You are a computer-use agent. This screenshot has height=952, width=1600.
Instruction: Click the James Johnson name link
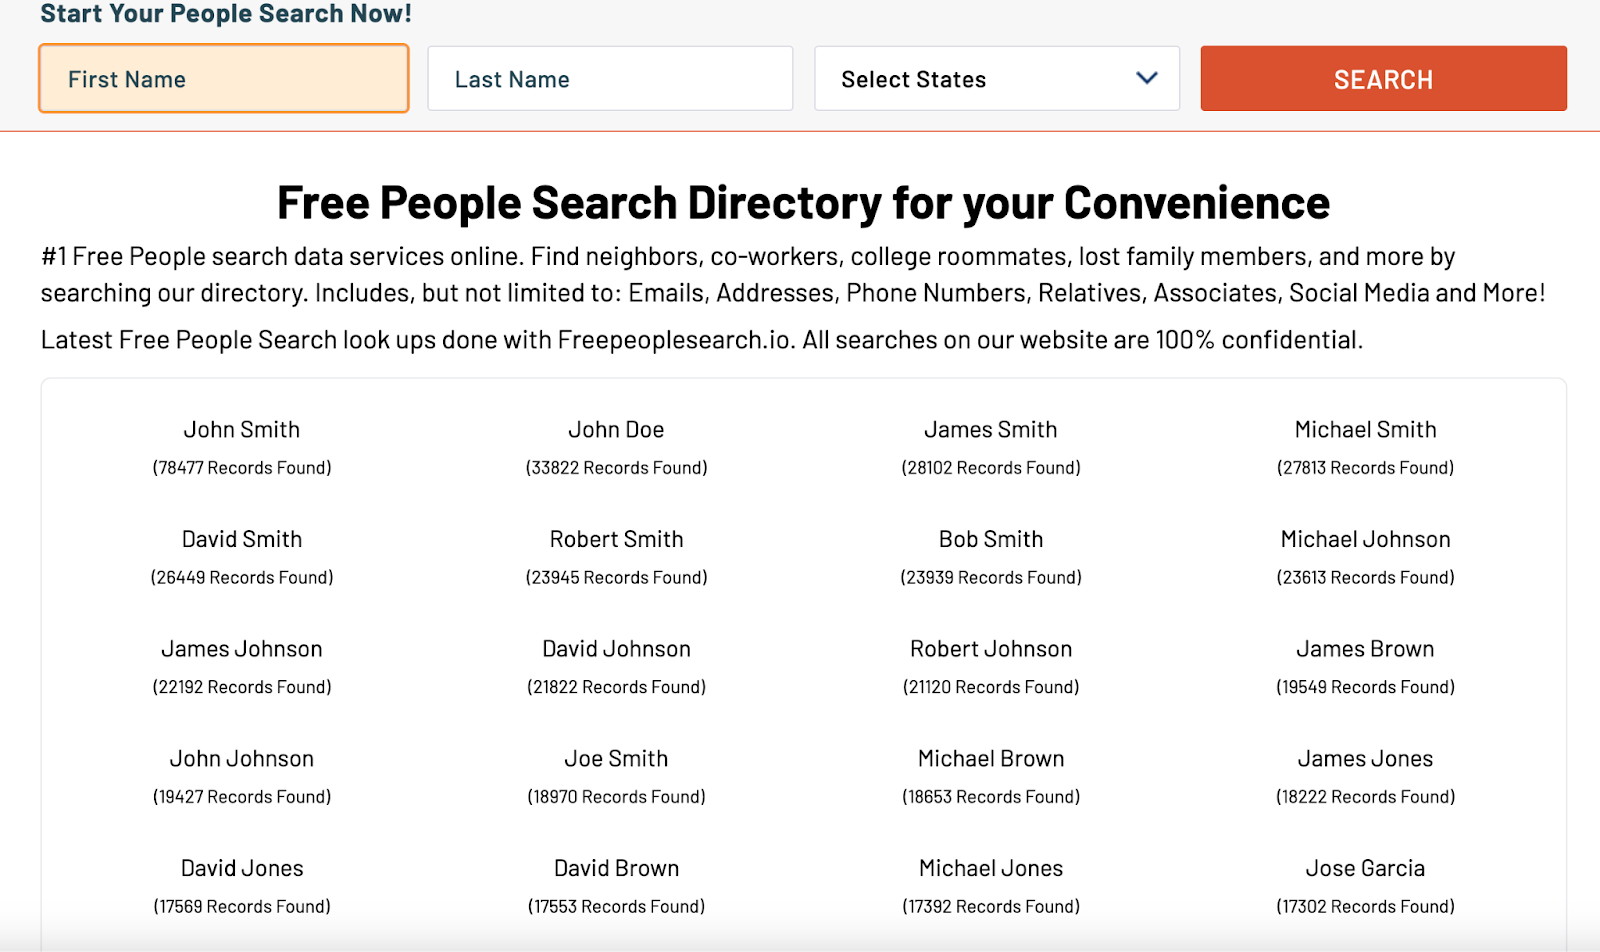point(242,649)
